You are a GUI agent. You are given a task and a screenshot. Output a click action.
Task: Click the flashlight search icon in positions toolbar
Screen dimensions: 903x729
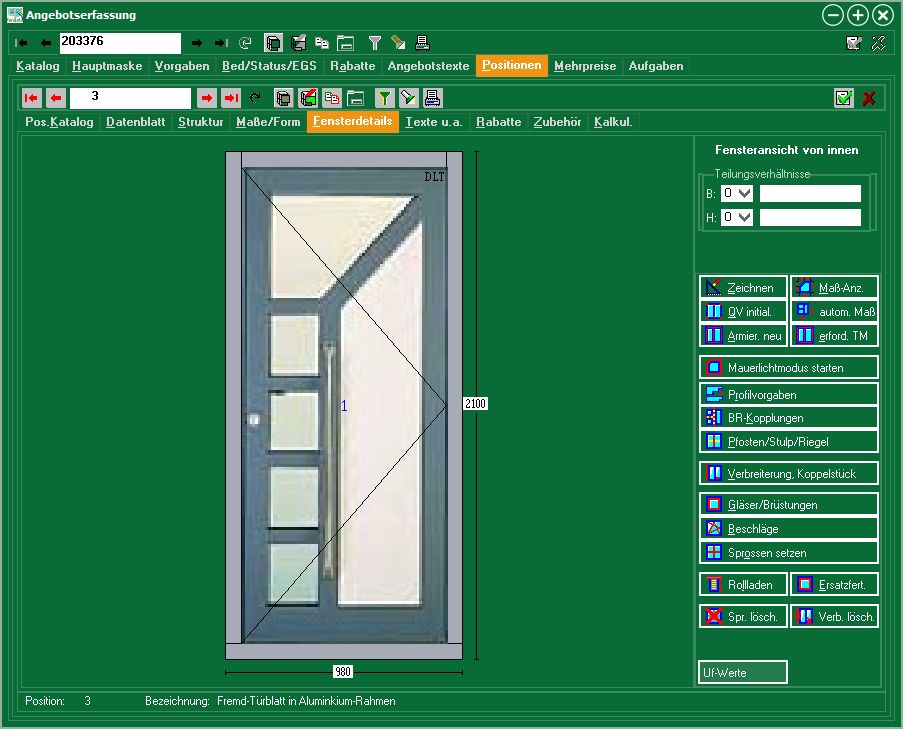(408, 98)
